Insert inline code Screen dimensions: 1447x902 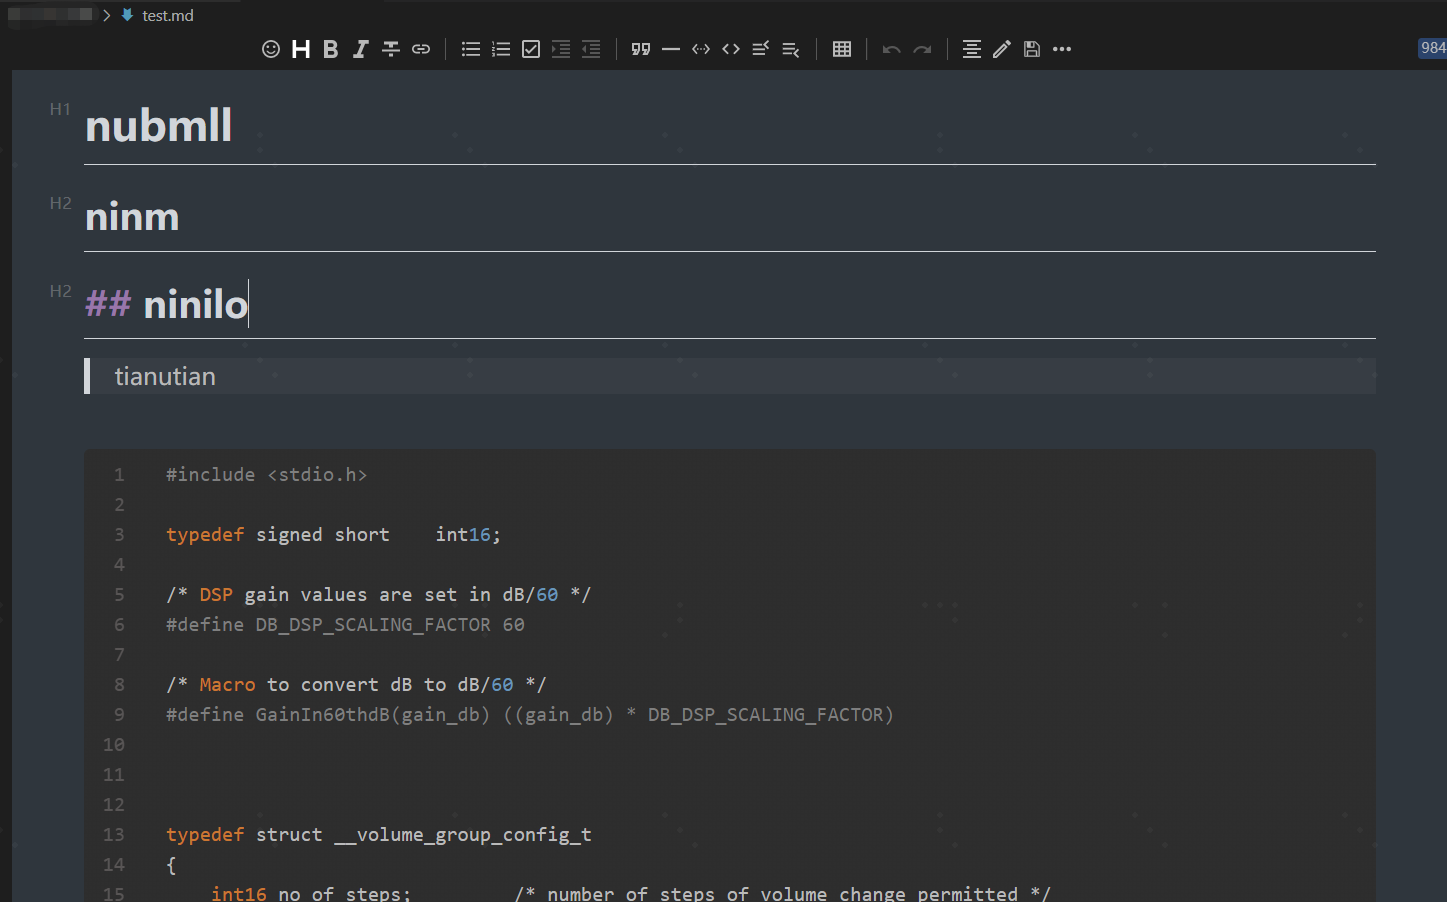coord(731,49)
